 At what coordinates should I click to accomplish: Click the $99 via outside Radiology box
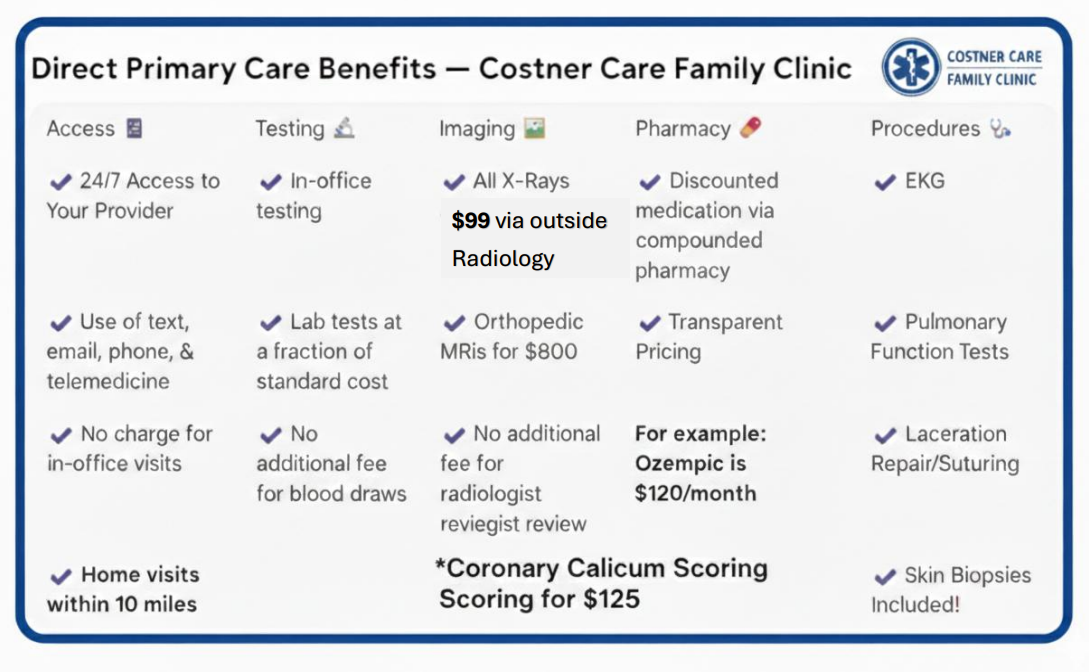point(529,239)
